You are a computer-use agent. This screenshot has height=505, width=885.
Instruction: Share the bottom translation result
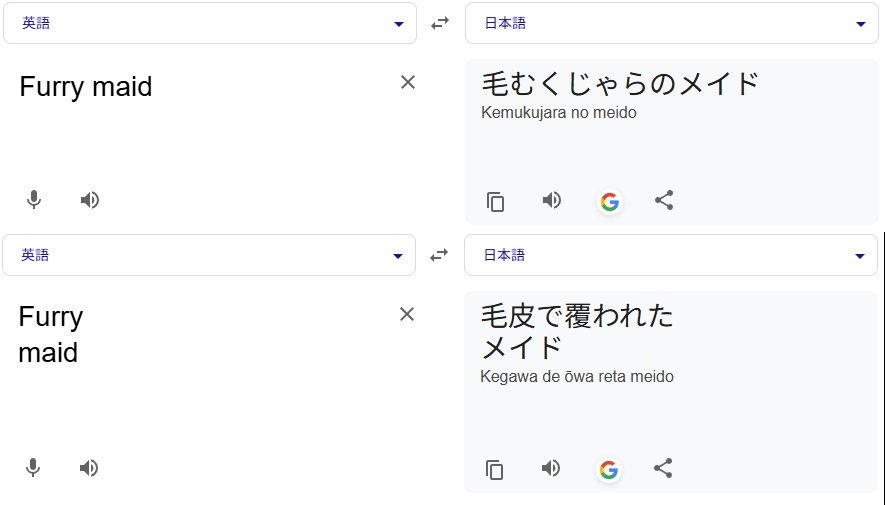coord(664,467)
